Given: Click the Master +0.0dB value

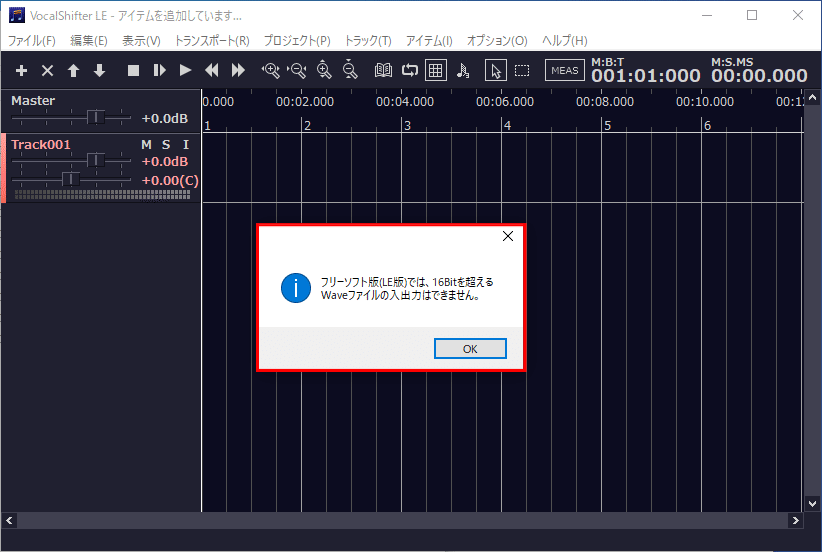Looking at the screenshot, I should click(165, 119).
